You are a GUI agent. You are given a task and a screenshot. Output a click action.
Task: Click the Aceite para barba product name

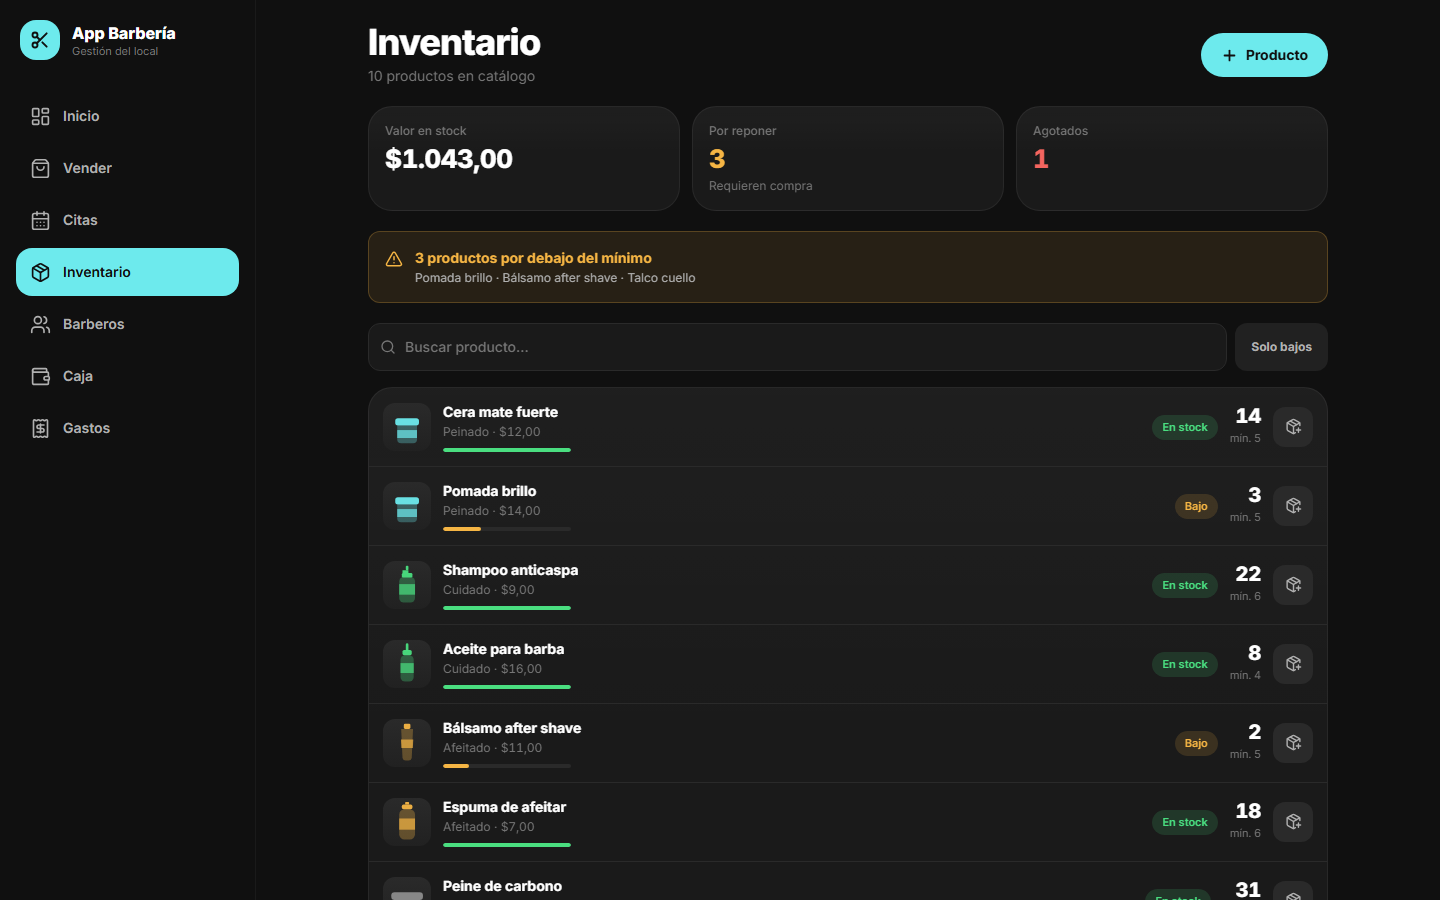click(x=503, y=649)
